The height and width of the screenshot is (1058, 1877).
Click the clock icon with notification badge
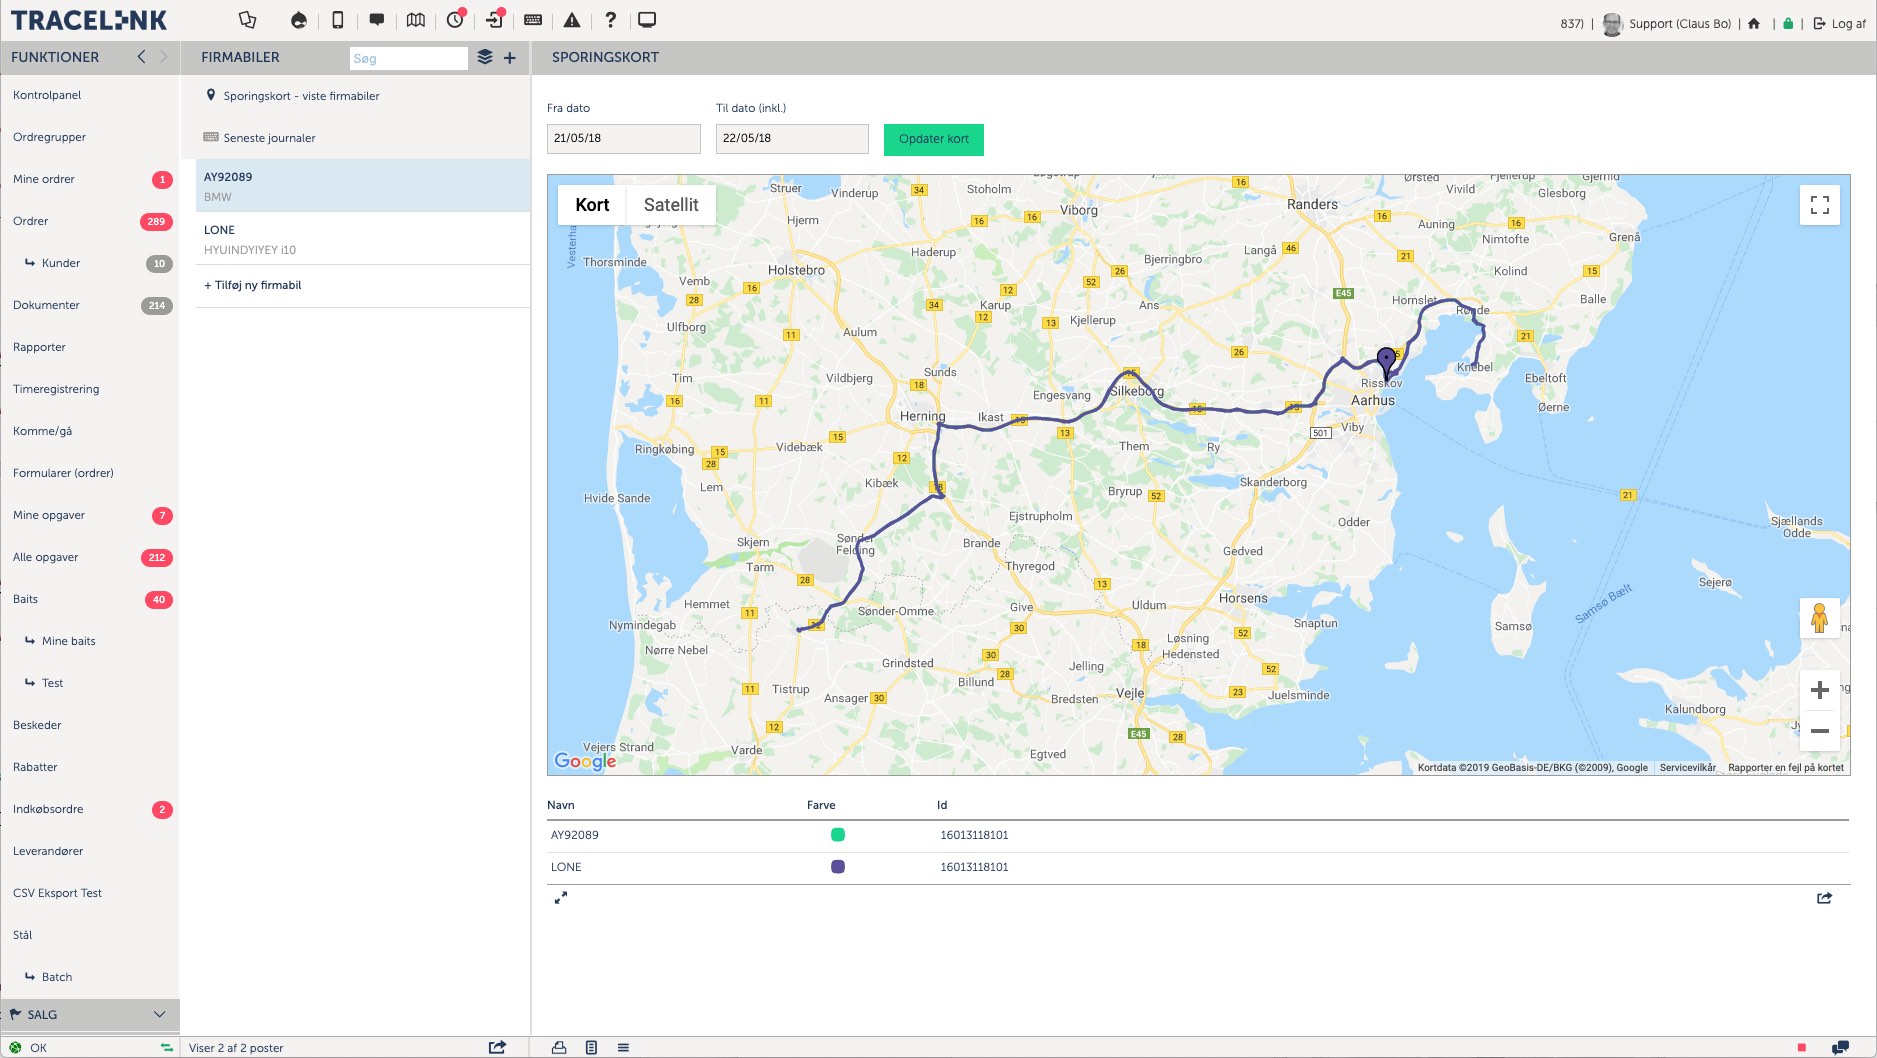point(455,20)
